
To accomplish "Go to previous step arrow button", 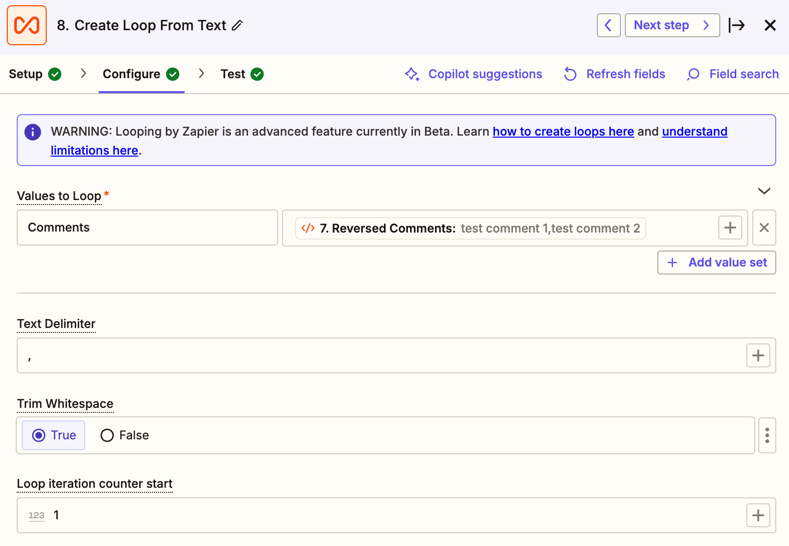I will 608,25.
